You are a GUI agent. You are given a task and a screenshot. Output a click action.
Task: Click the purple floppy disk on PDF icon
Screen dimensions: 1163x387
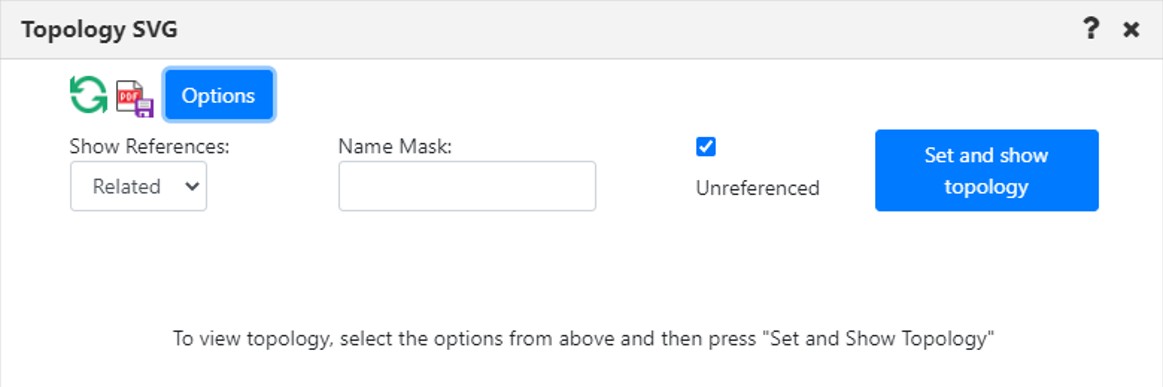tap(143, 108)
